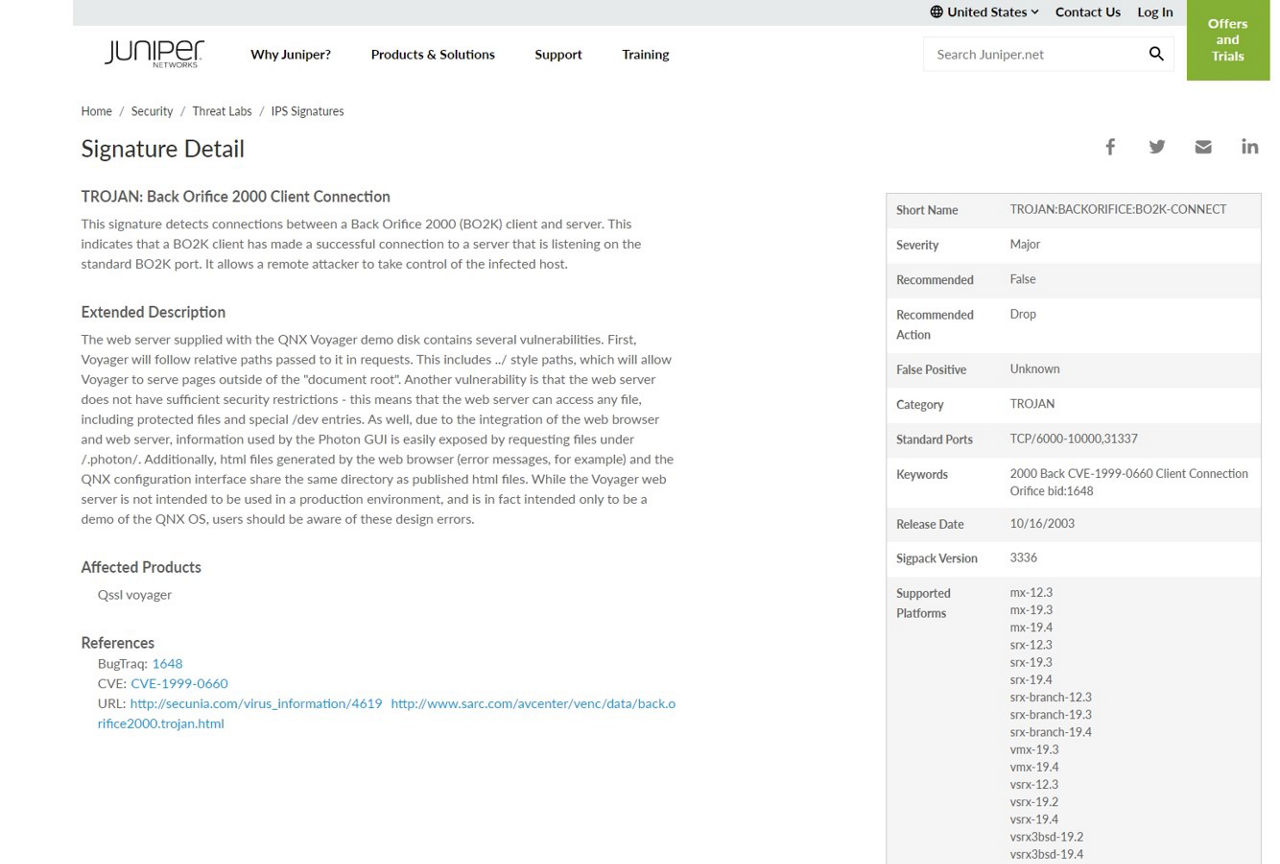This screenshot has width=1280, height=864.
Task: Share the page on Facebook
Action: tap(1110, 146)
